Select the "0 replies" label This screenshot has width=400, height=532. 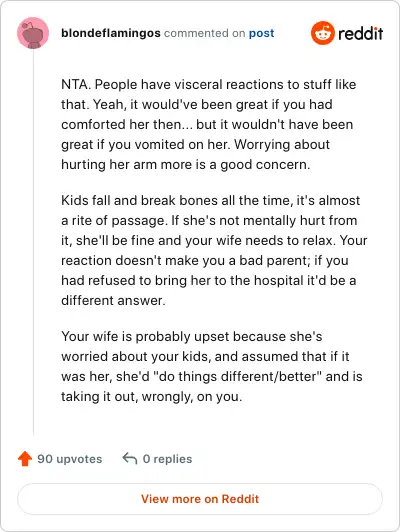coord(167,459)
